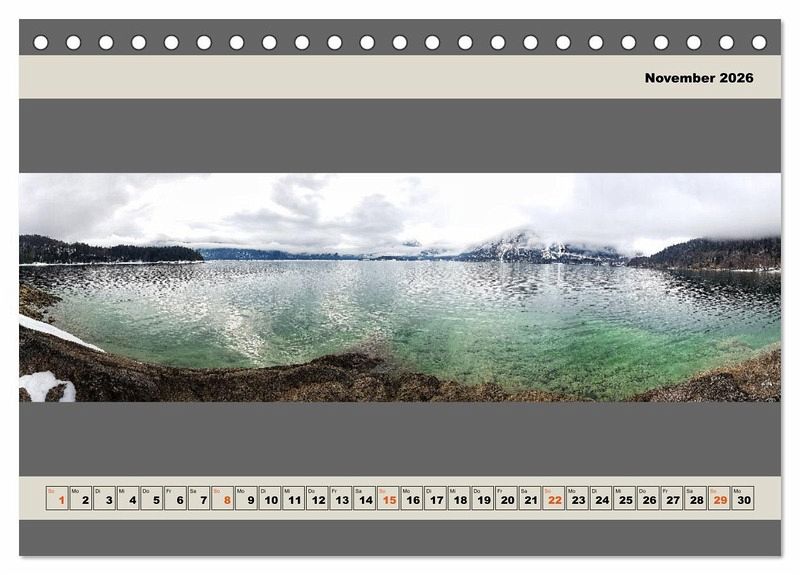
Task: Pick date 25 in the date row
Action: click(624, 498)
